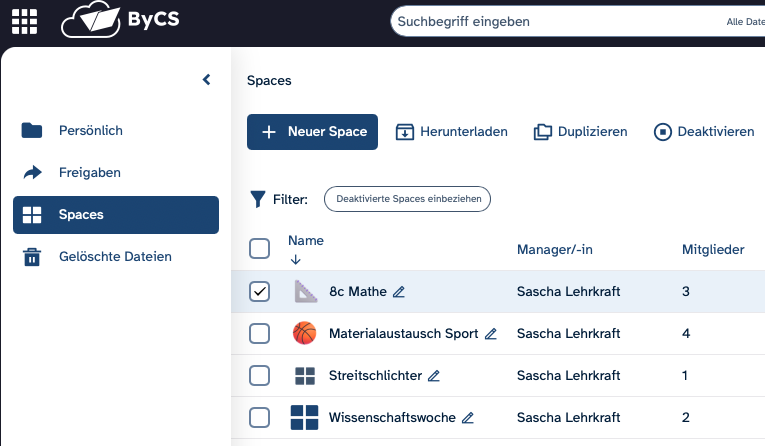Screen dimensions: 765x446
Task: Open the app launcher grid menu
Action: point(24,21)
